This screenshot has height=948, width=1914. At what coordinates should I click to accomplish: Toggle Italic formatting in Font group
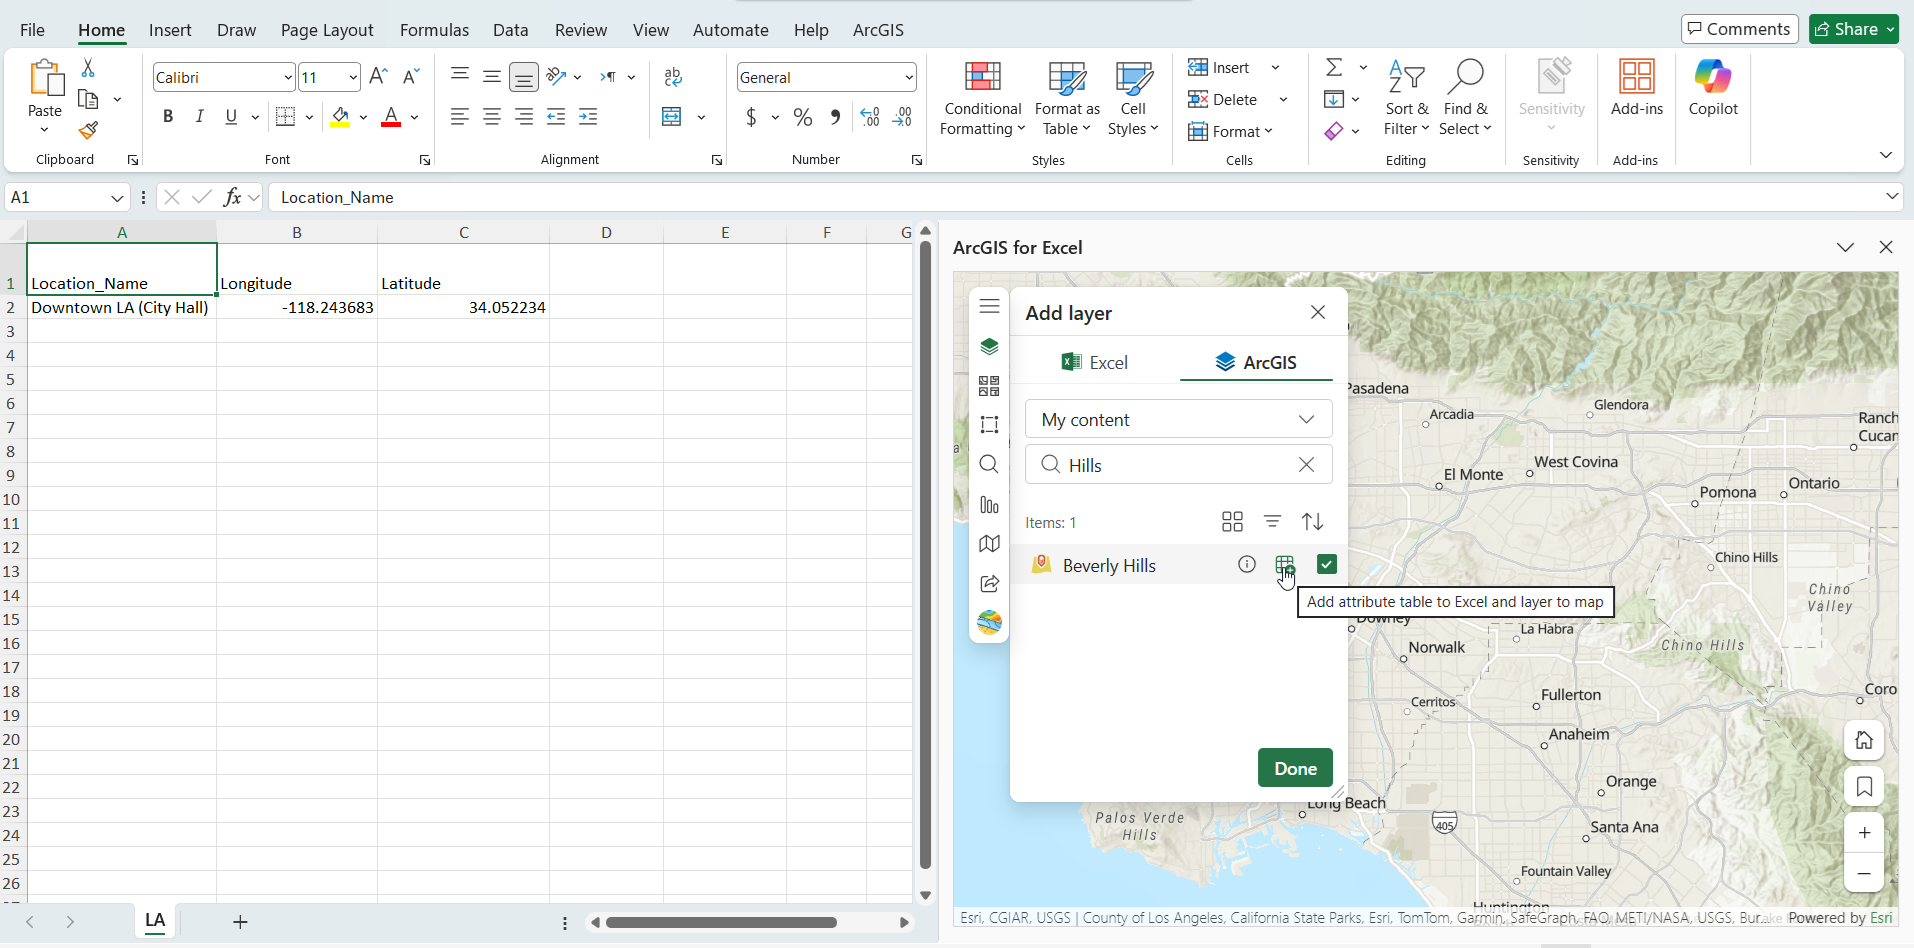click(200, 117)
